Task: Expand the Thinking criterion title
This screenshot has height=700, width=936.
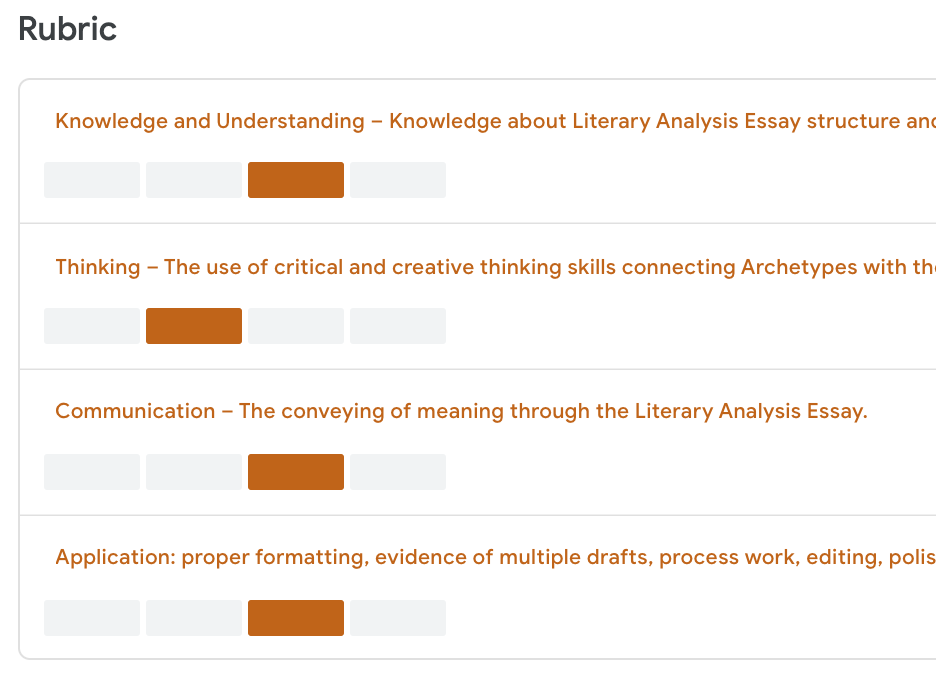Action: 495,267
